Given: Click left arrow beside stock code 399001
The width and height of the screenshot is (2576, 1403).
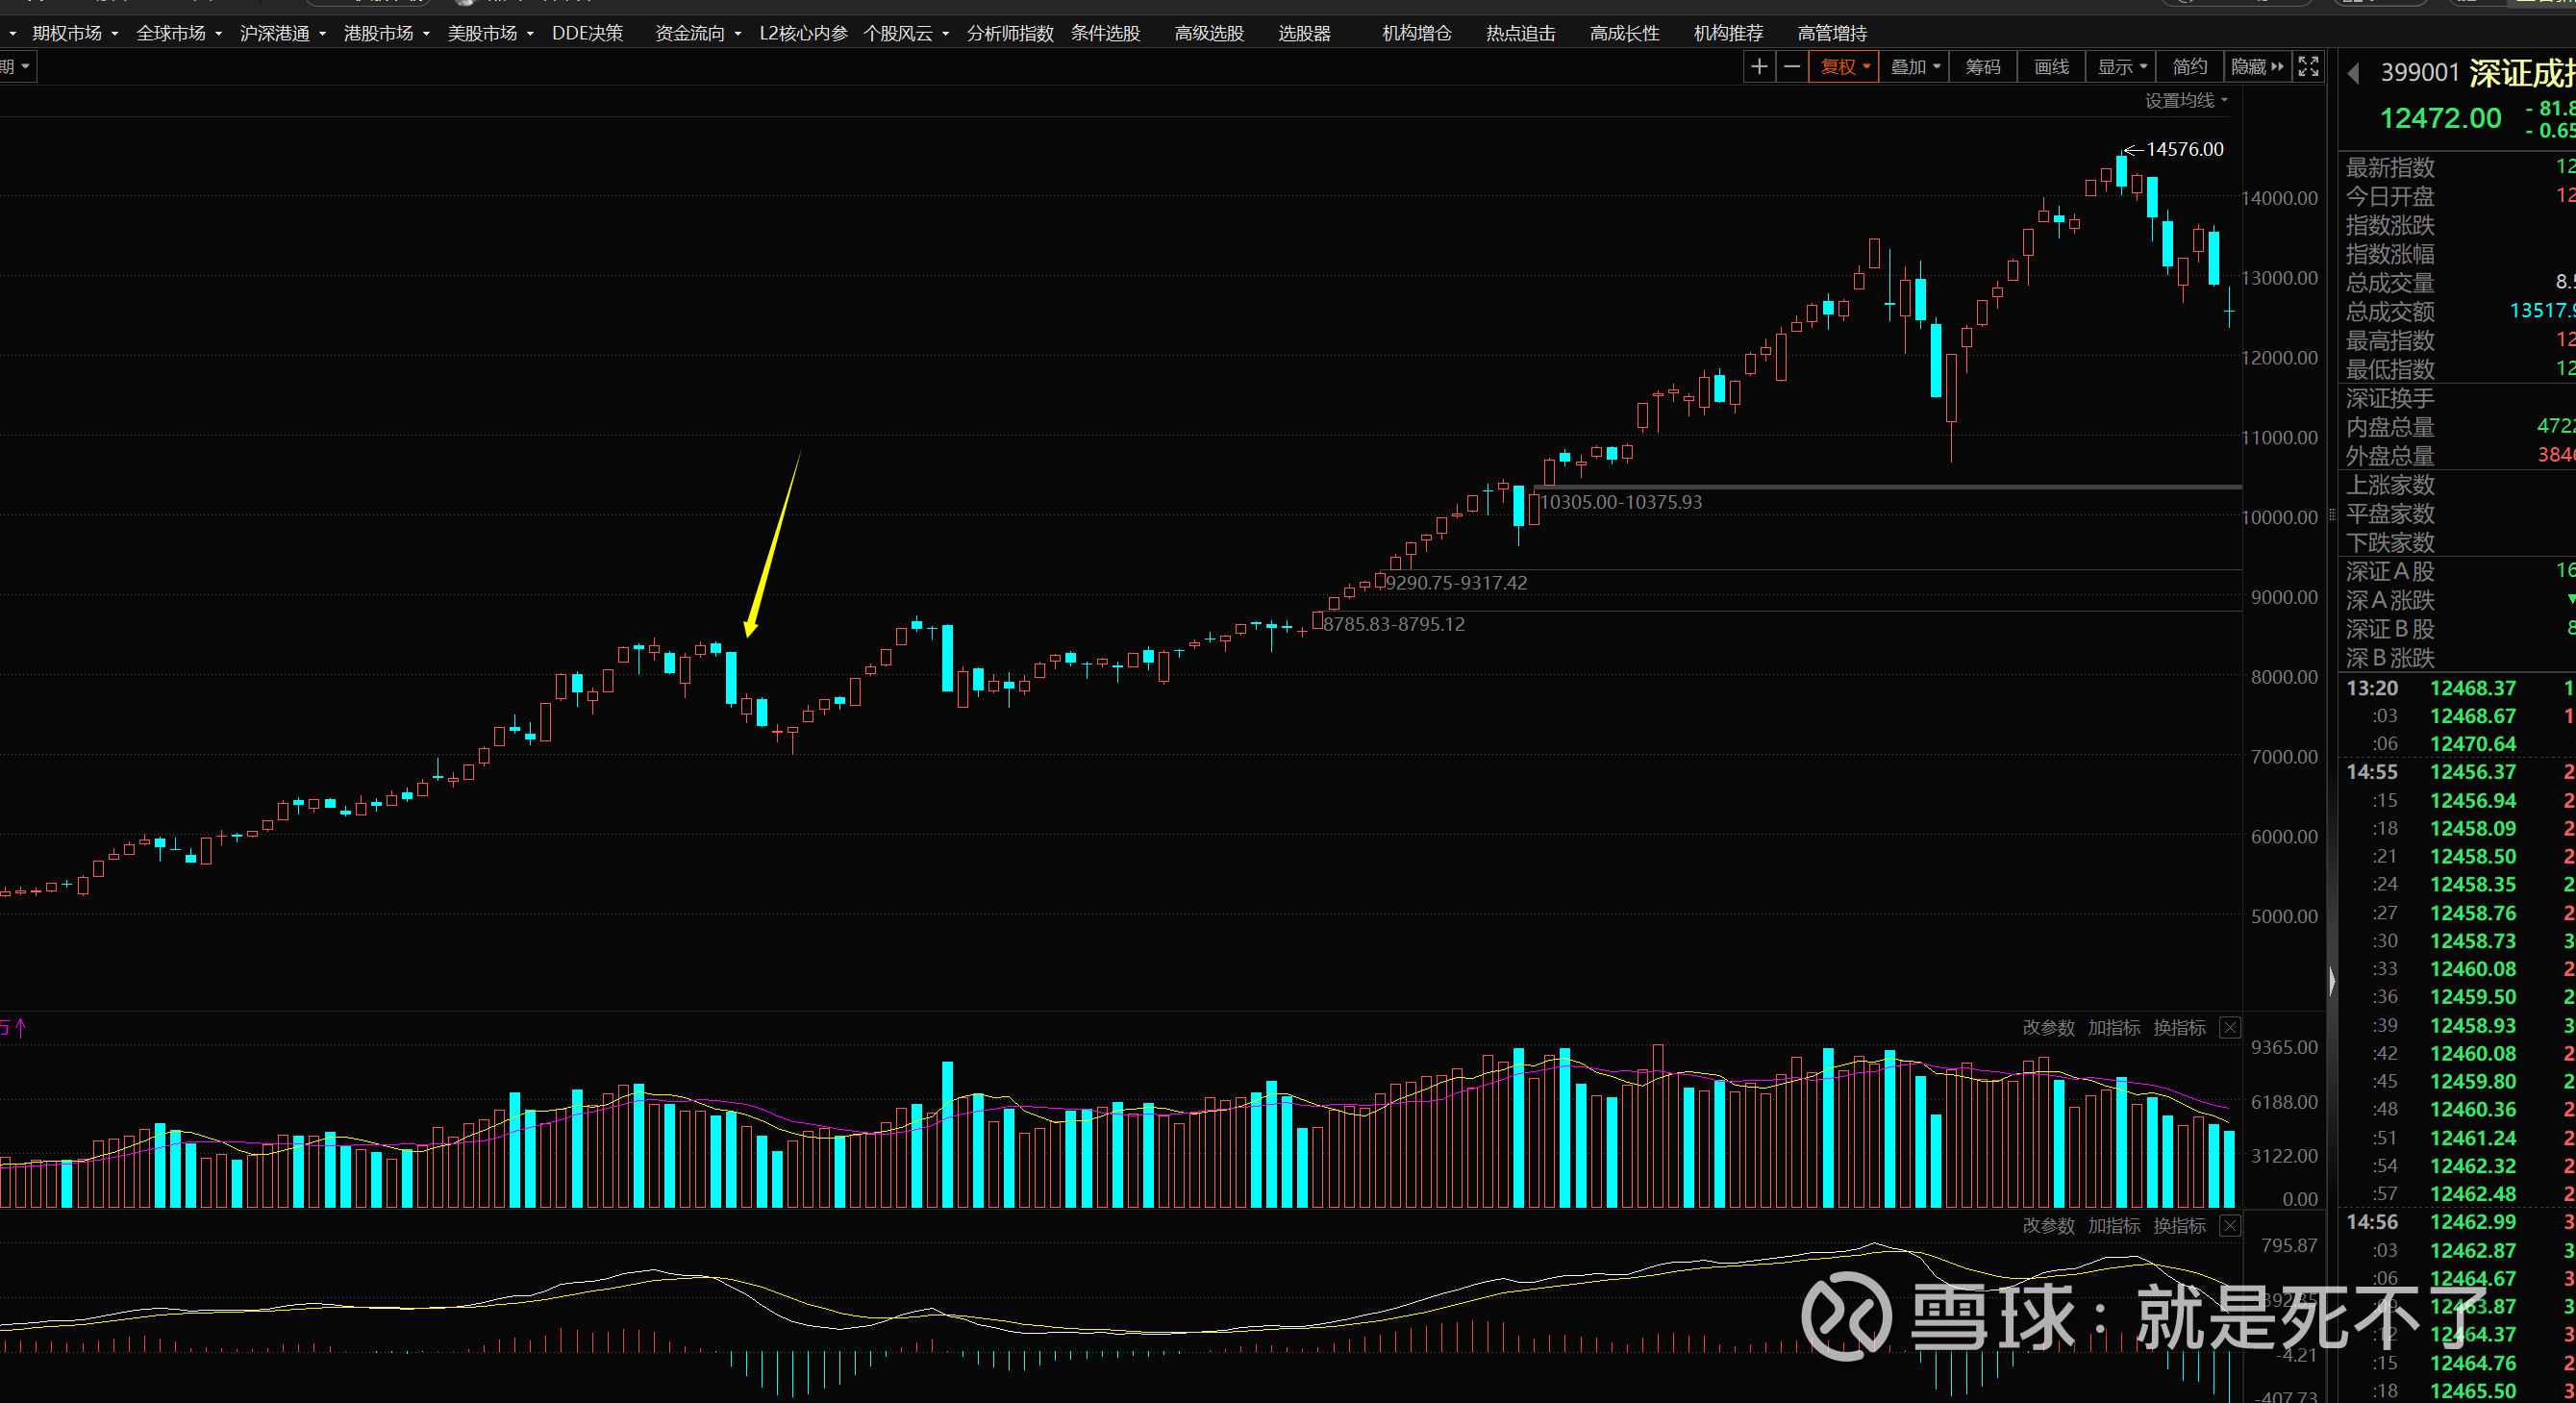Looking at the screenshot, I should click(x=2354, y=73).
